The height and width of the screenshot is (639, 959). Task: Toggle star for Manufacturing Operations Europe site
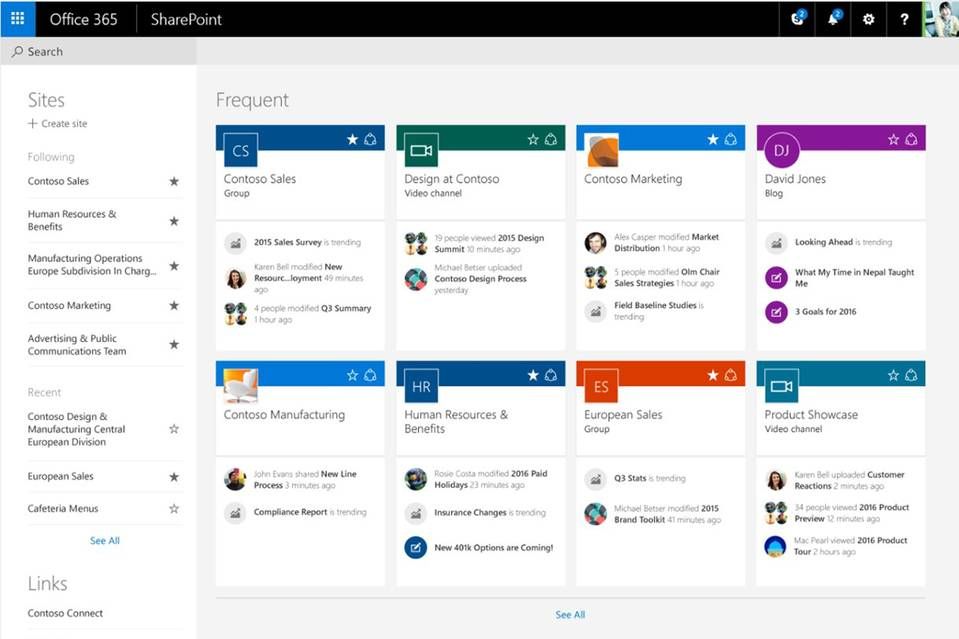[x=174, y=265]
